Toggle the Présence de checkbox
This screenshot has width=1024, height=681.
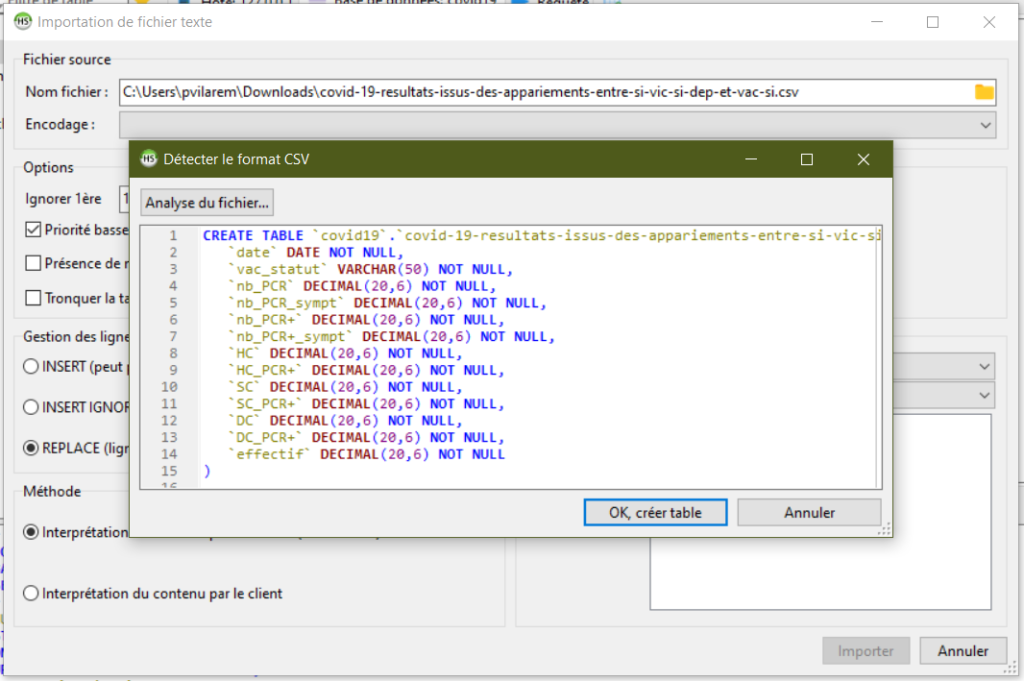(33, 263)
